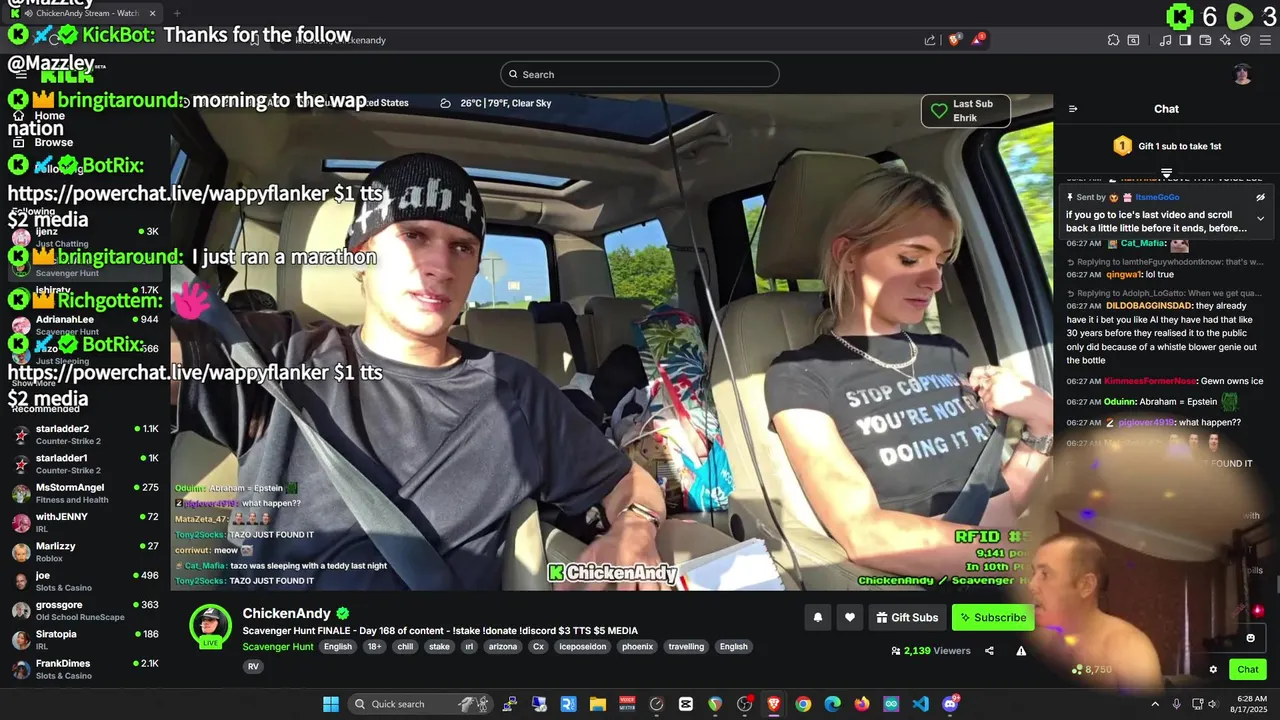This screenshot has width=1280, height=720.
Task: Open Brave Rewards triangle icon
Action: click(978, 40)
